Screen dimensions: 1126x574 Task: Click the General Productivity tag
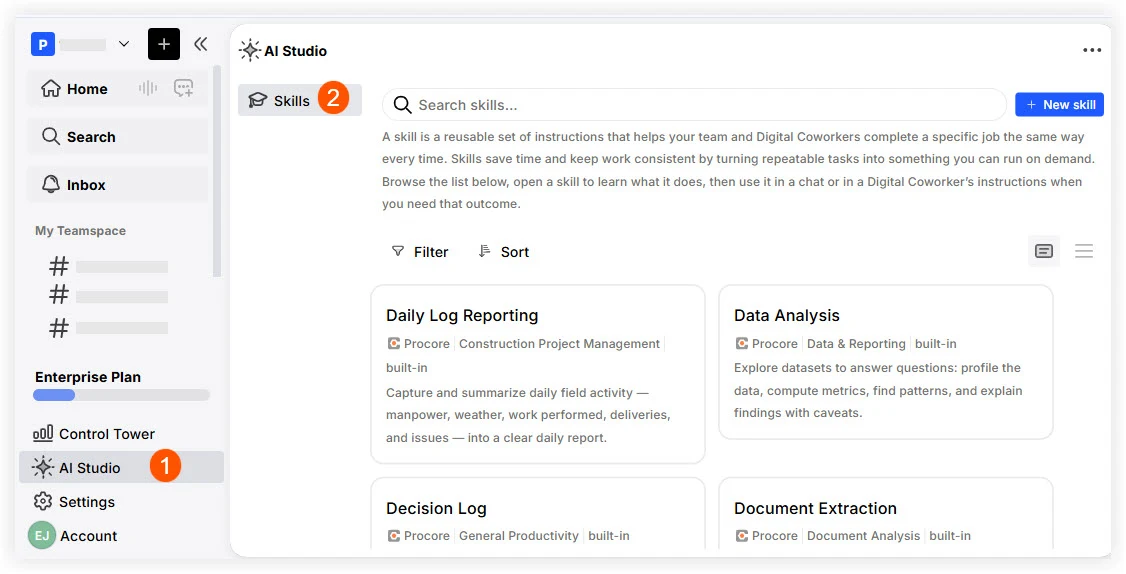tap(518, 536)
